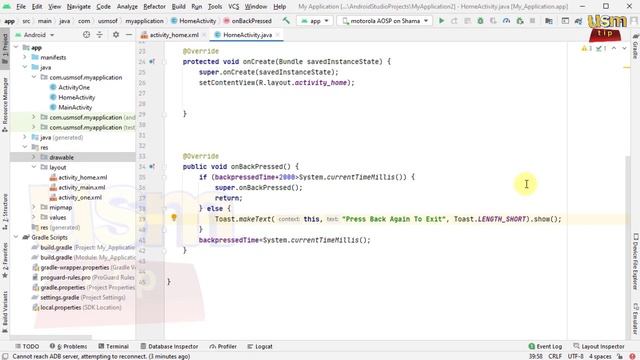Collapse the layout folder arrow

(34, 167)
